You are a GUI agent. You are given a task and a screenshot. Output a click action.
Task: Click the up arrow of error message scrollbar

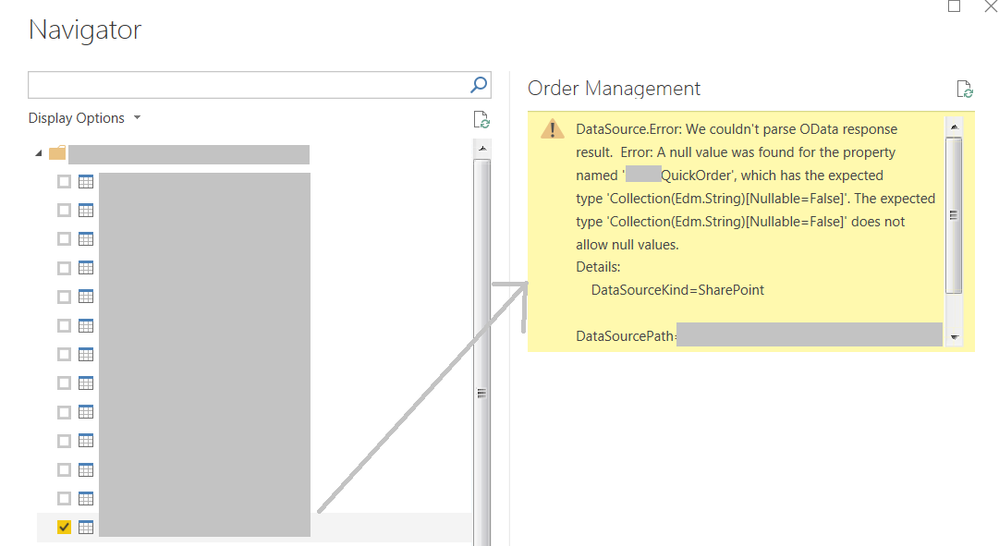click(x=954, y=127)
